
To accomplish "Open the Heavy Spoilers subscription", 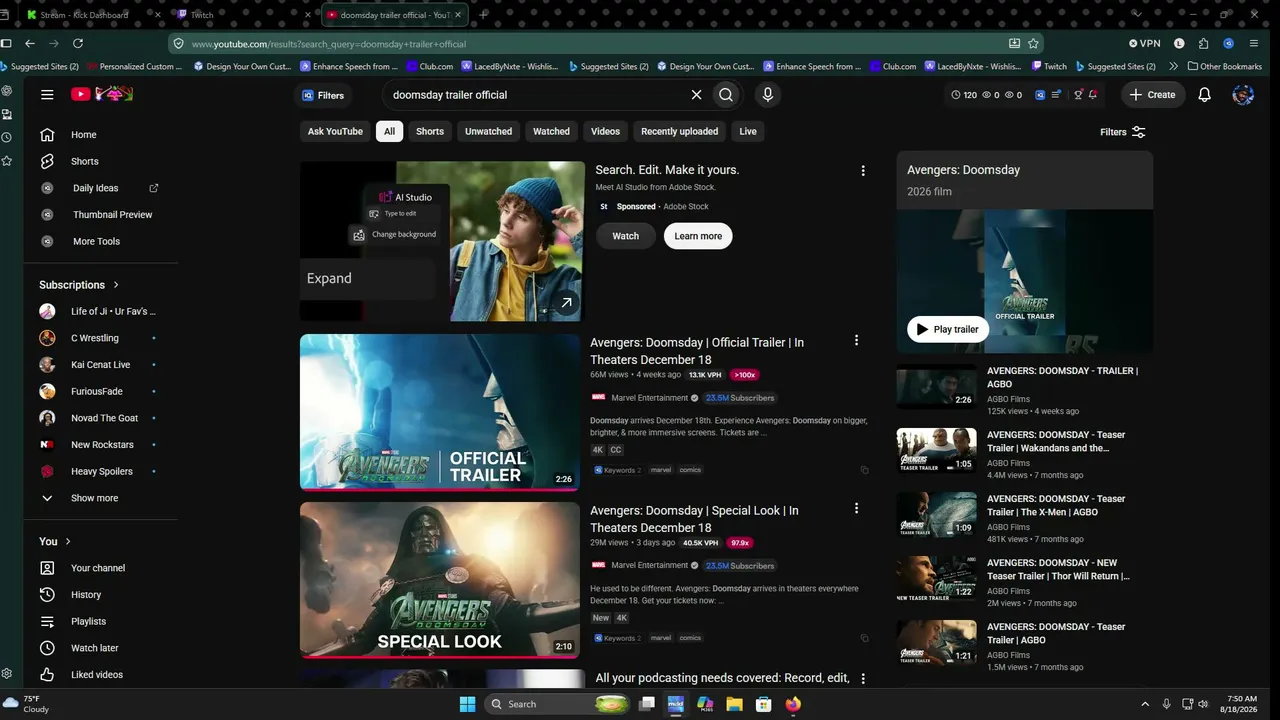I will (x=100, y=471).
